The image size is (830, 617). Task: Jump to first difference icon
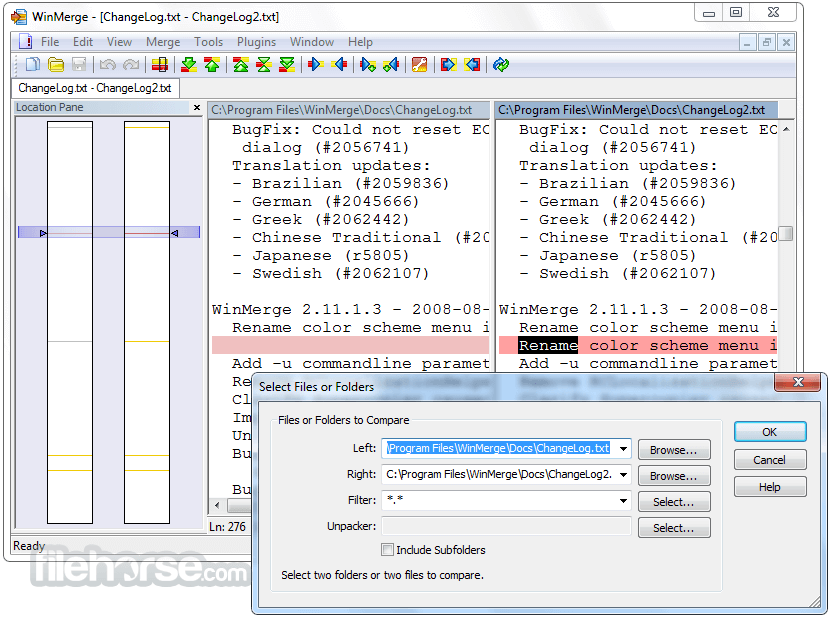pyautogui.click(x=241, y=65)
